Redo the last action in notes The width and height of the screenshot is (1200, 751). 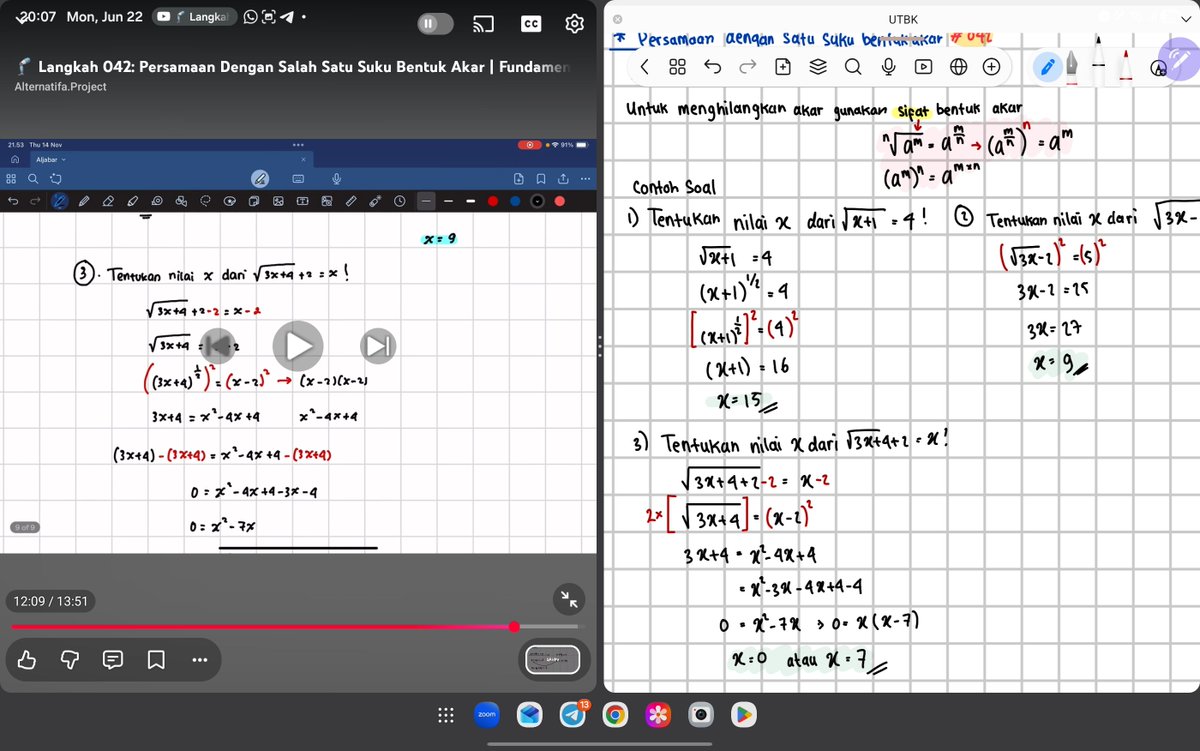[x=747, y=66]
